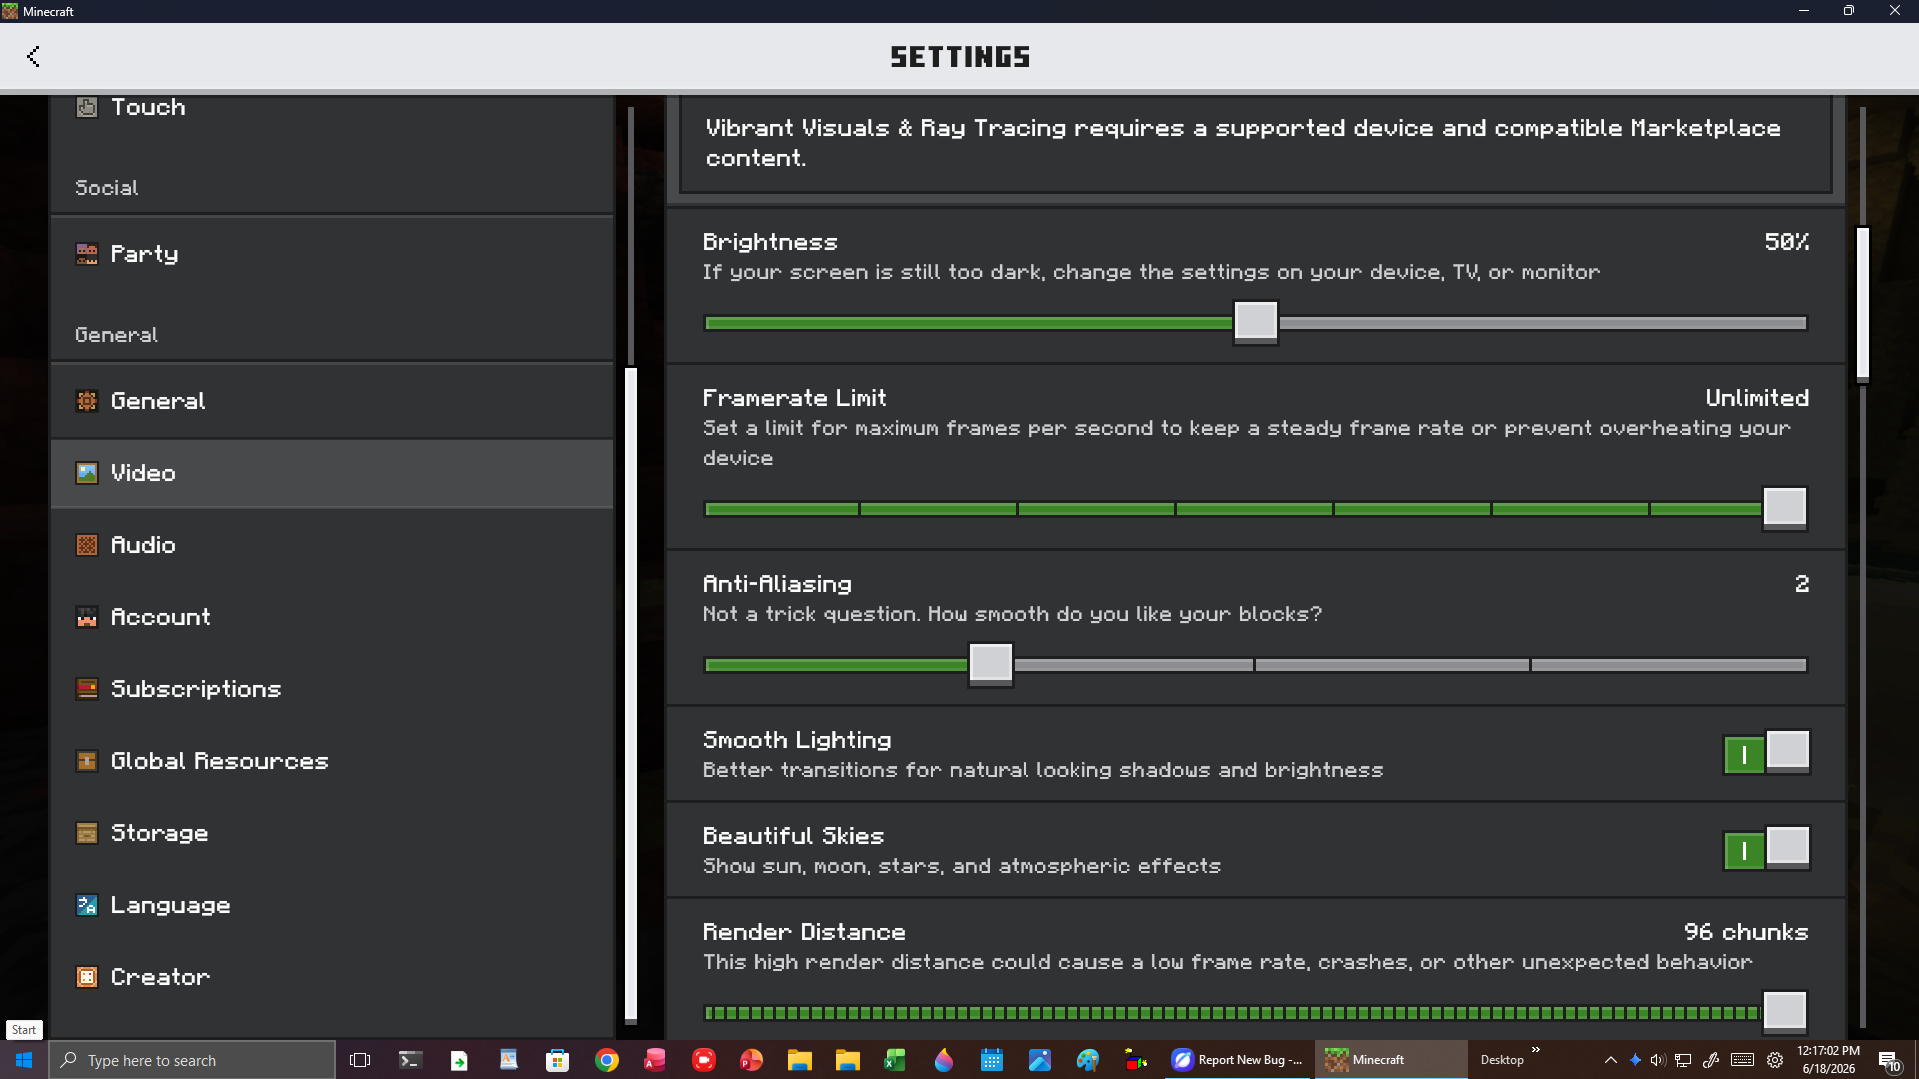Click the taskbar clock and date
Image resolution: width=1919 pixels, height=1079 pixels.
click(1829, 1060)
